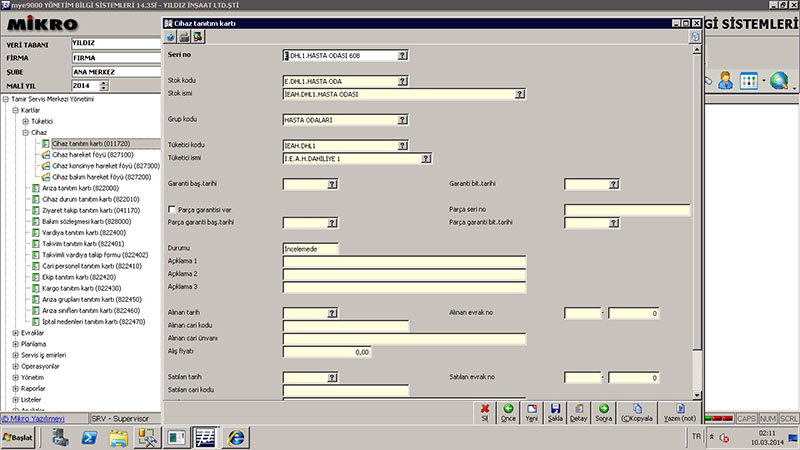Screen dimensions: 800x450
Task: Click the TR language indicator in tray
Action: [696, 436]
